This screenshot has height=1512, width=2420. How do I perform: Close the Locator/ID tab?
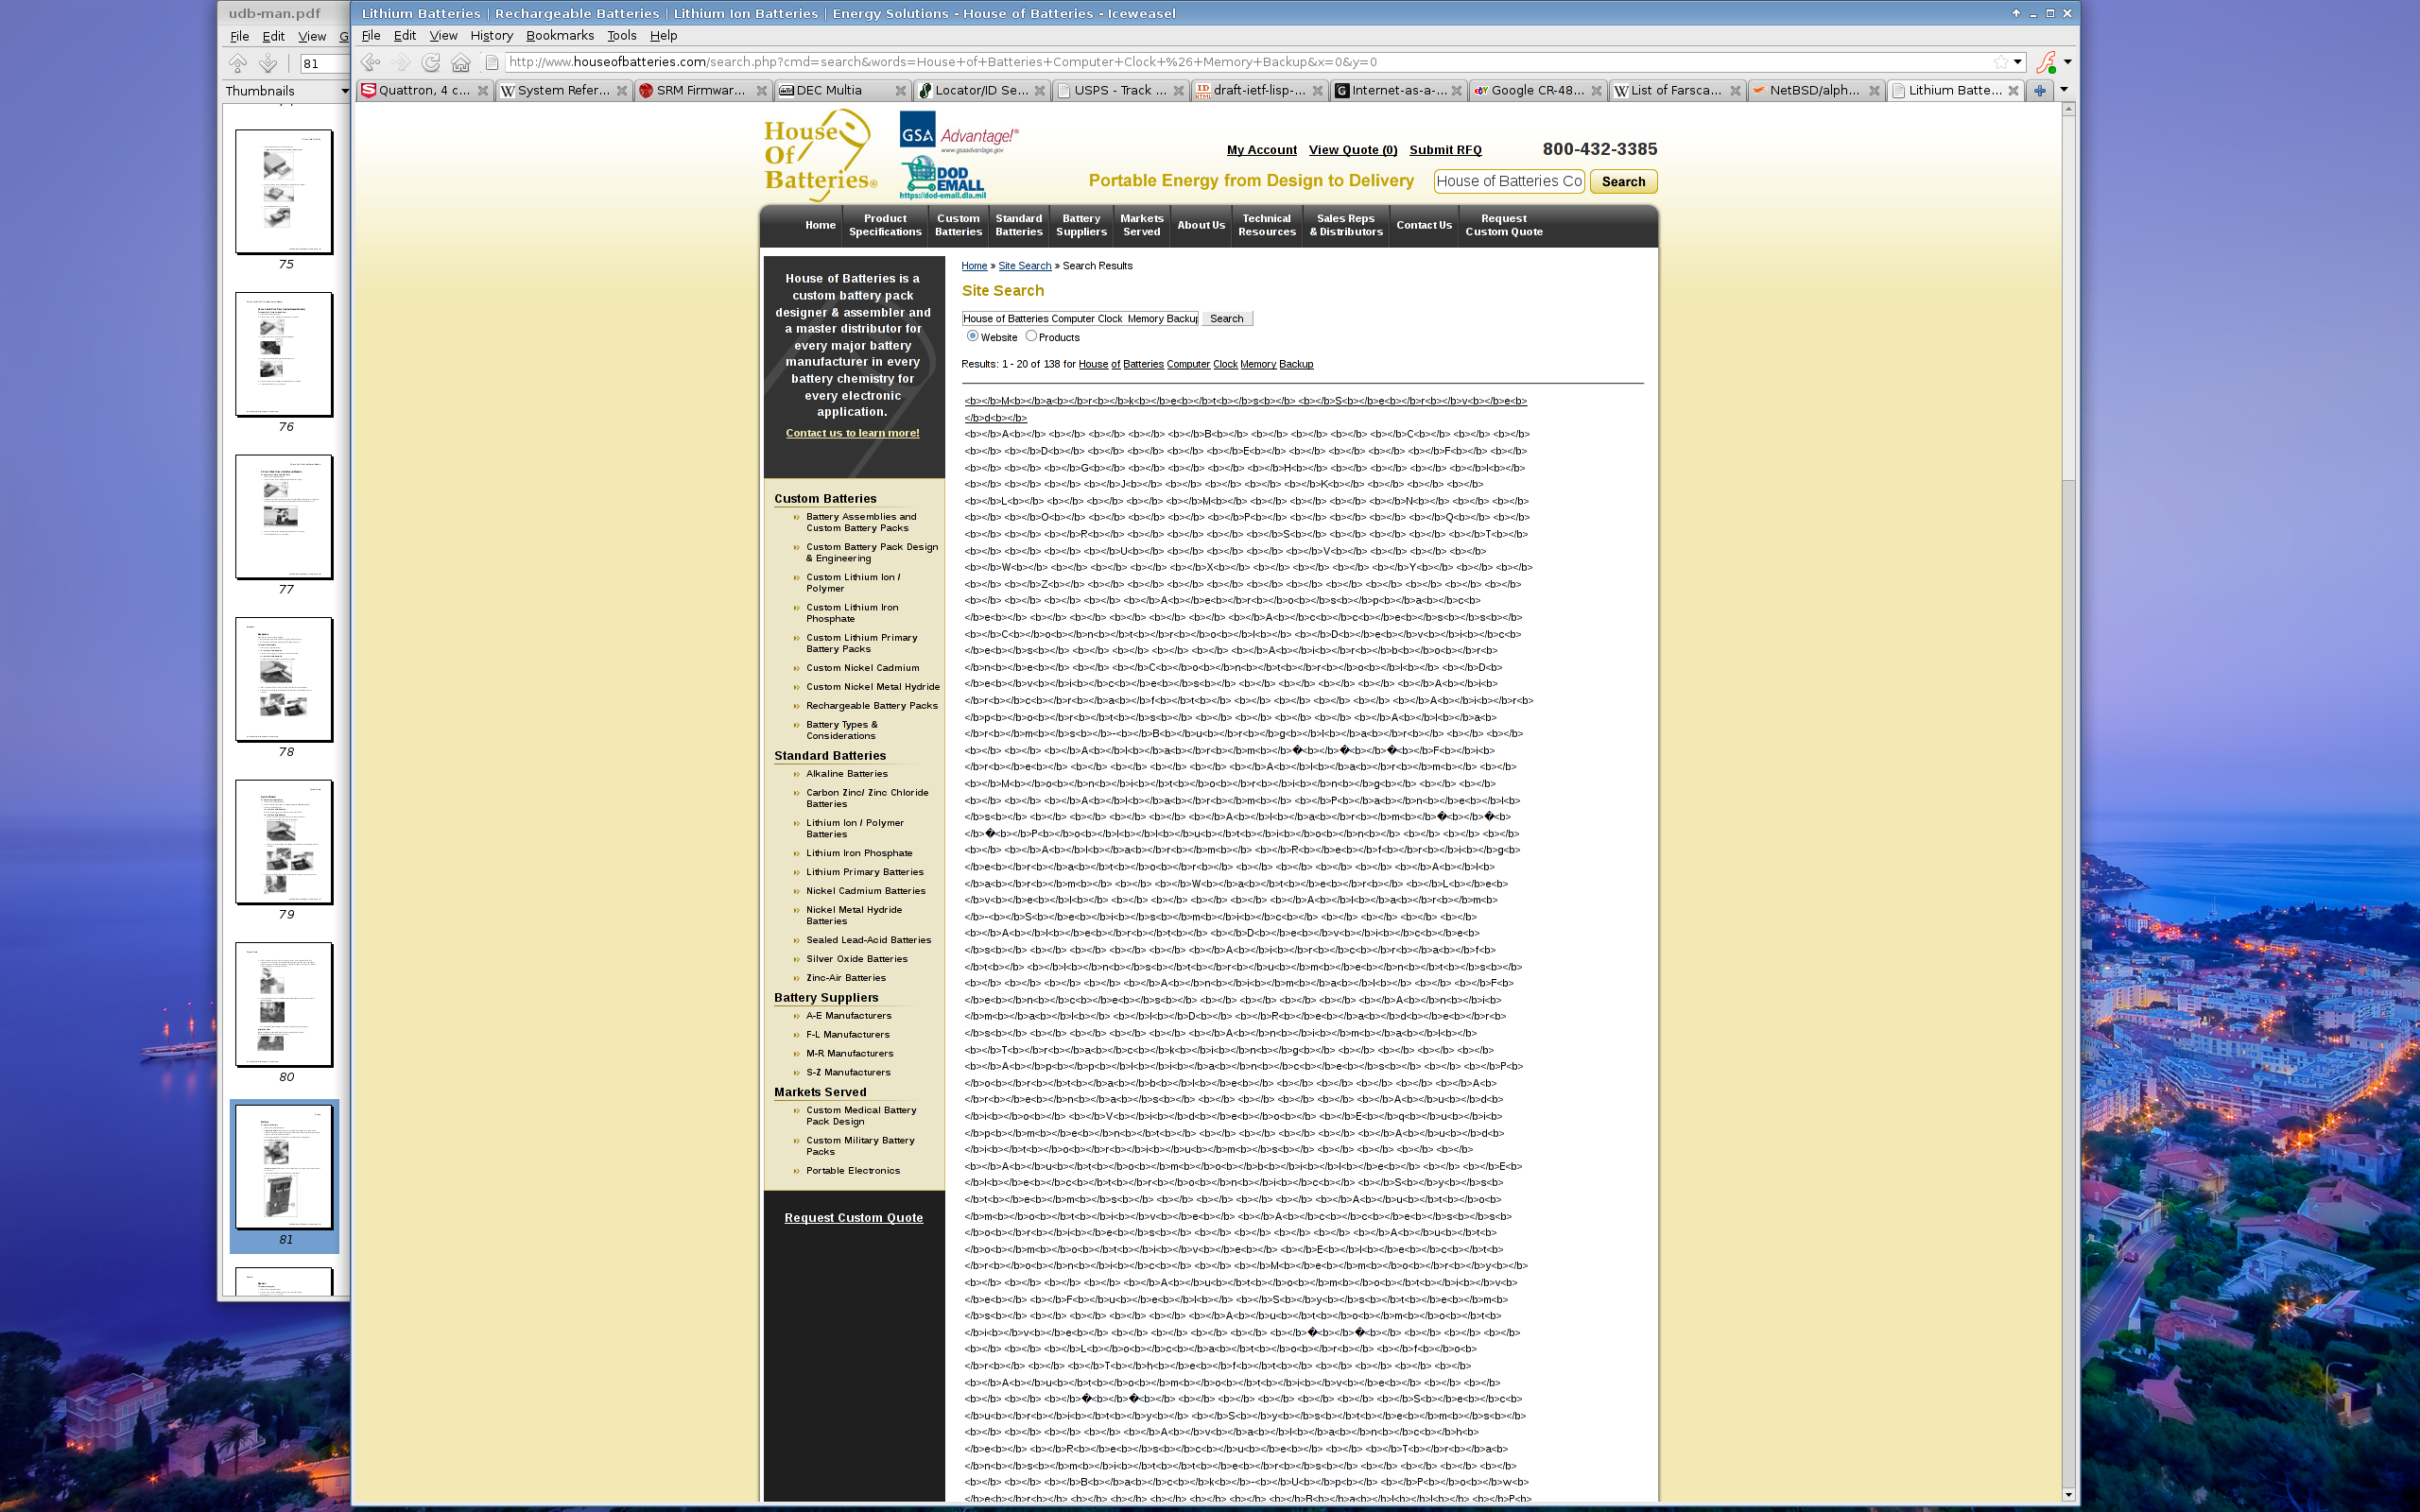coord(1039,90)
